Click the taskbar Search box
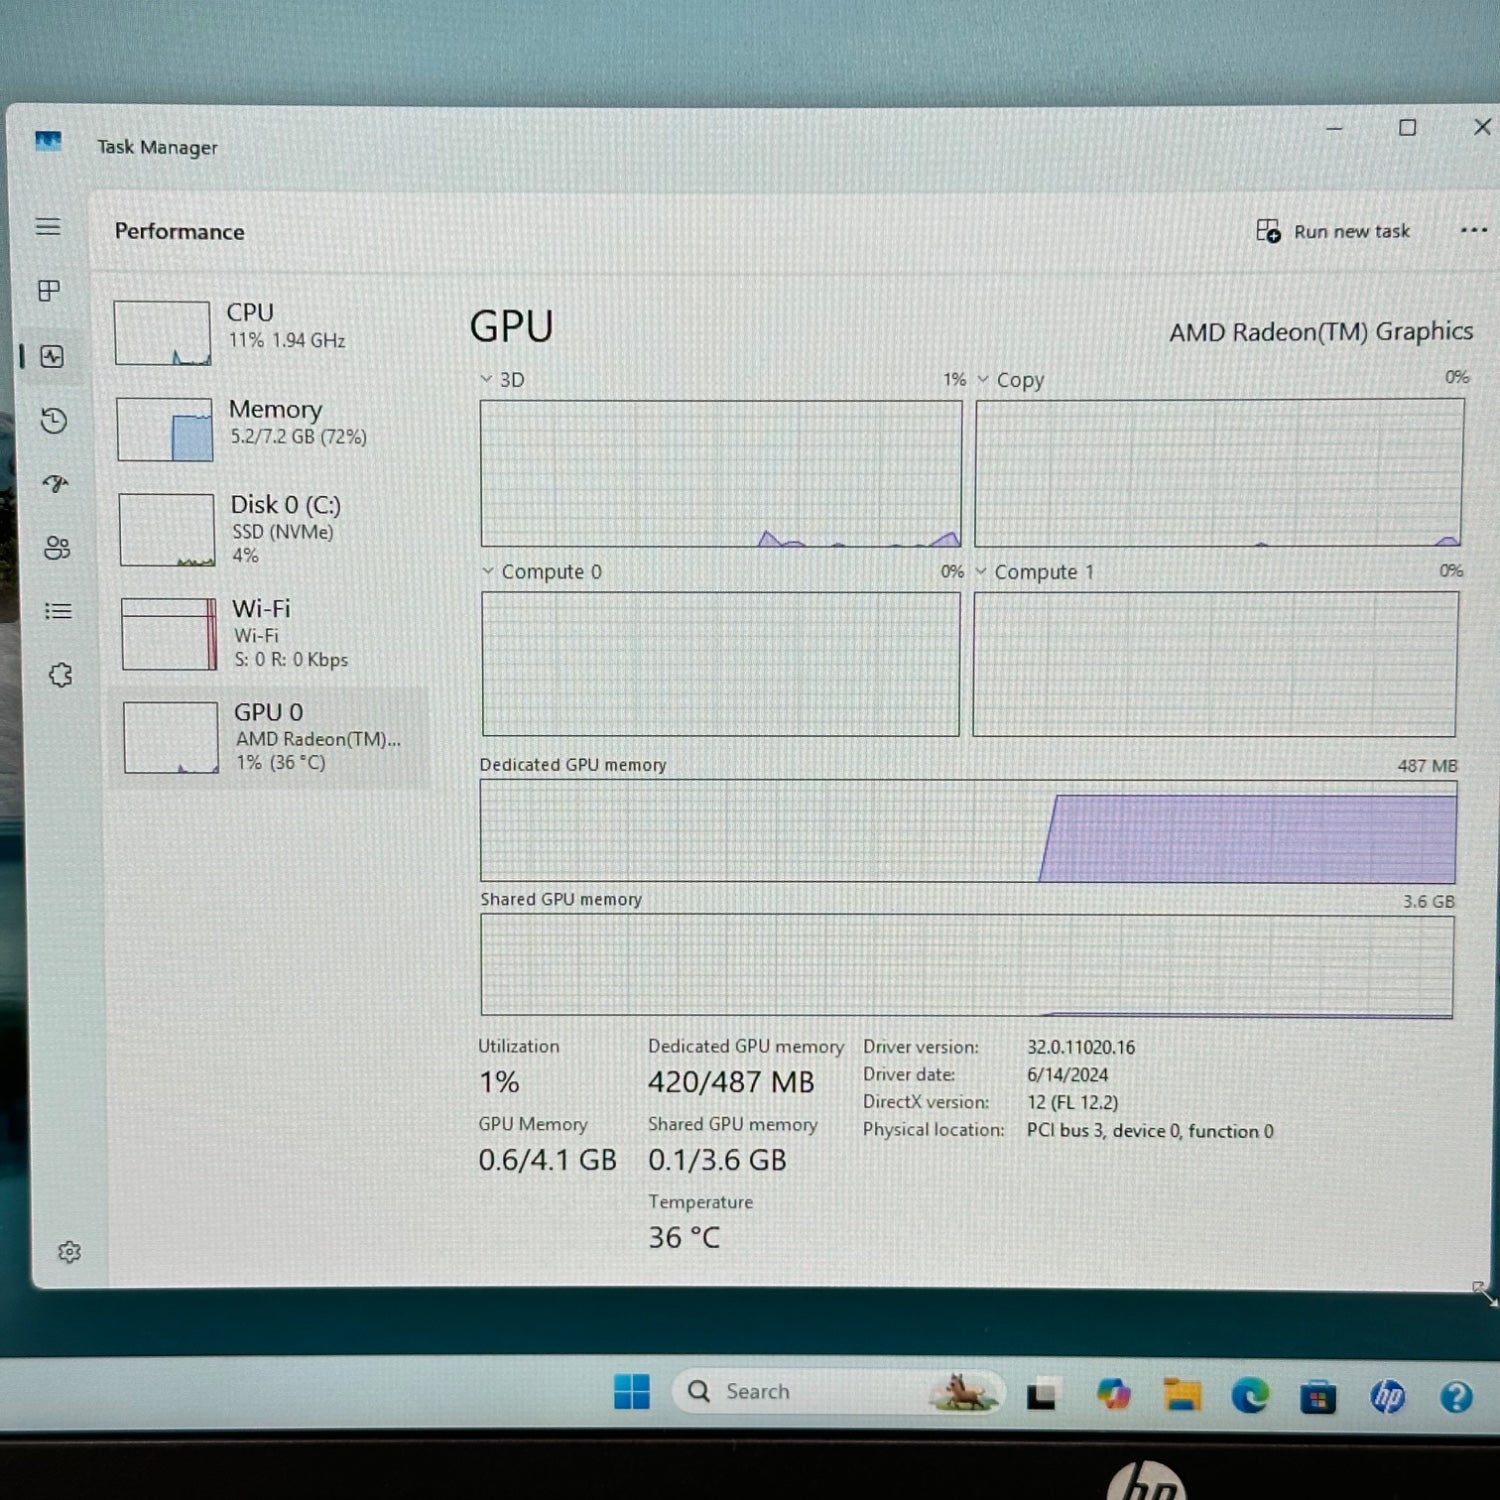1500x1500 pixels. tap(838, 1391)
